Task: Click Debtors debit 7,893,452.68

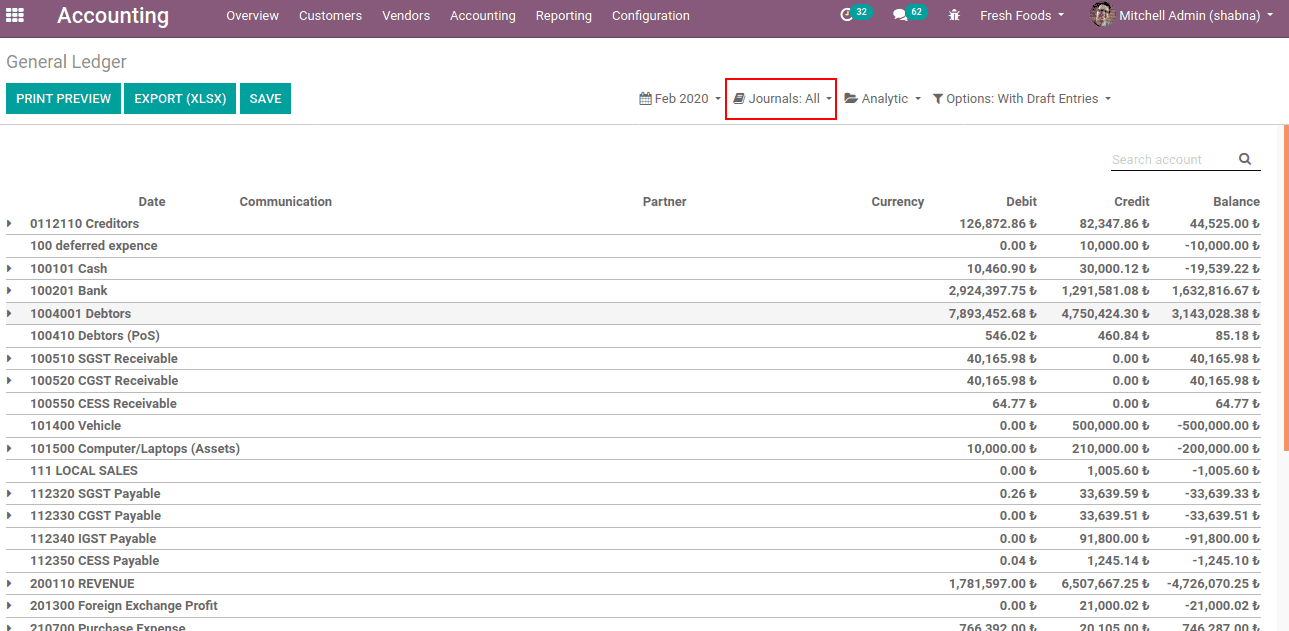Action: [x=993, y=313]
